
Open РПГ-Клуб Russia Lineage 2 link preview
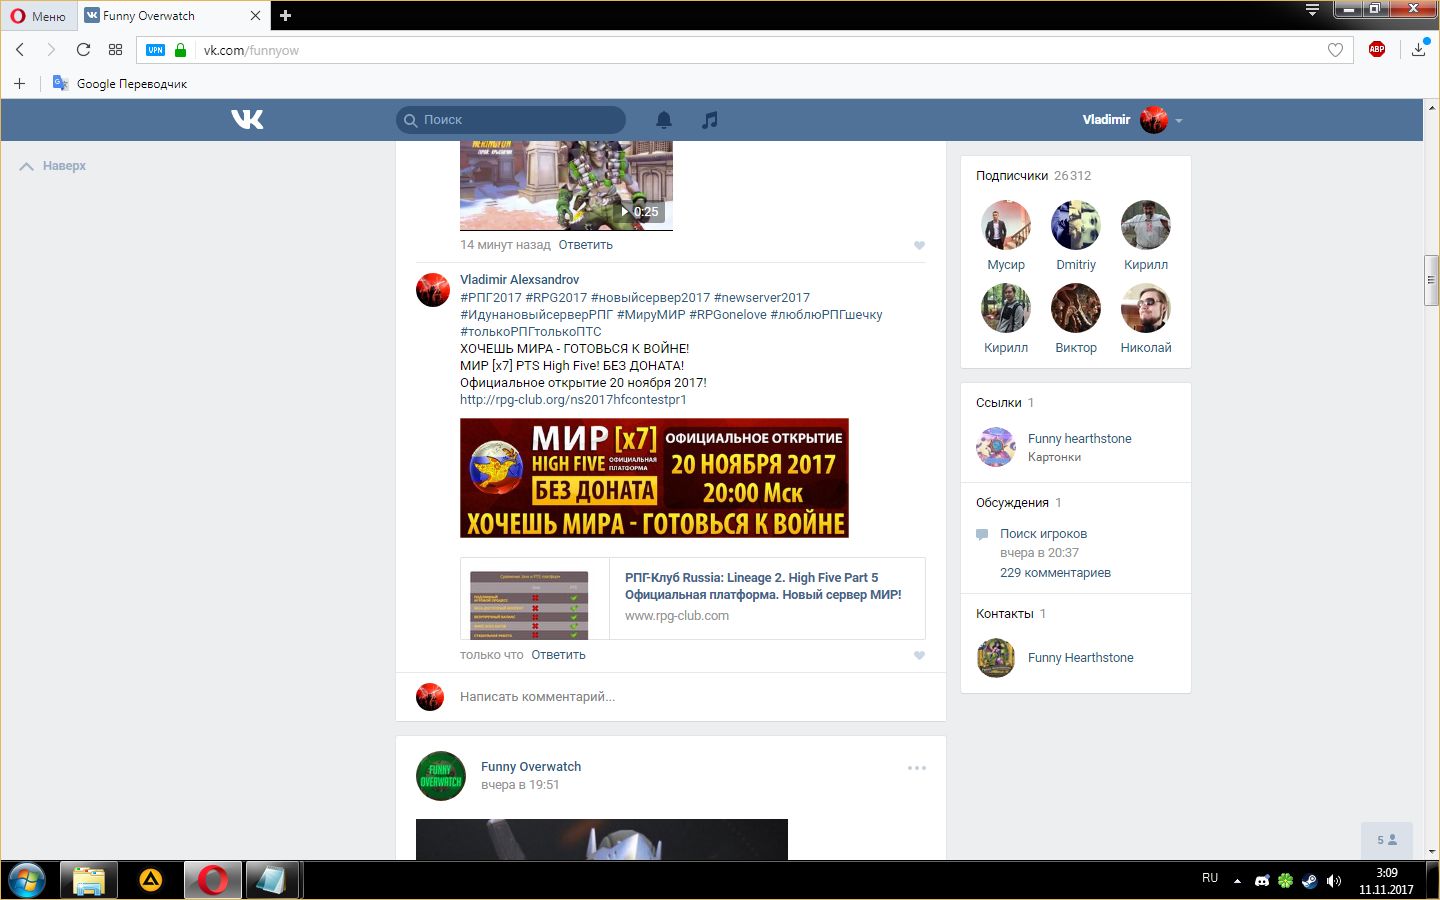pos(692,598)
